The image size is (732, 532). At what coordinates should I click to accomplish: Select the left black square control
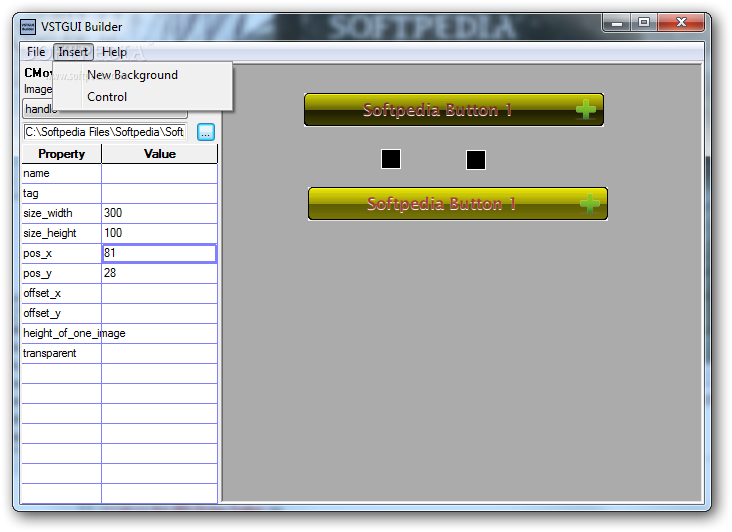pyautogui.click(x=391, y=159)
